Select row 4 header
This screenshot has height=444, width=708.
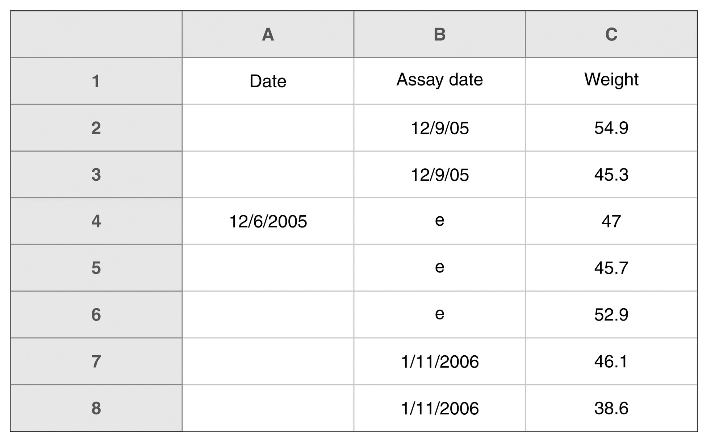tap(96, 221)
